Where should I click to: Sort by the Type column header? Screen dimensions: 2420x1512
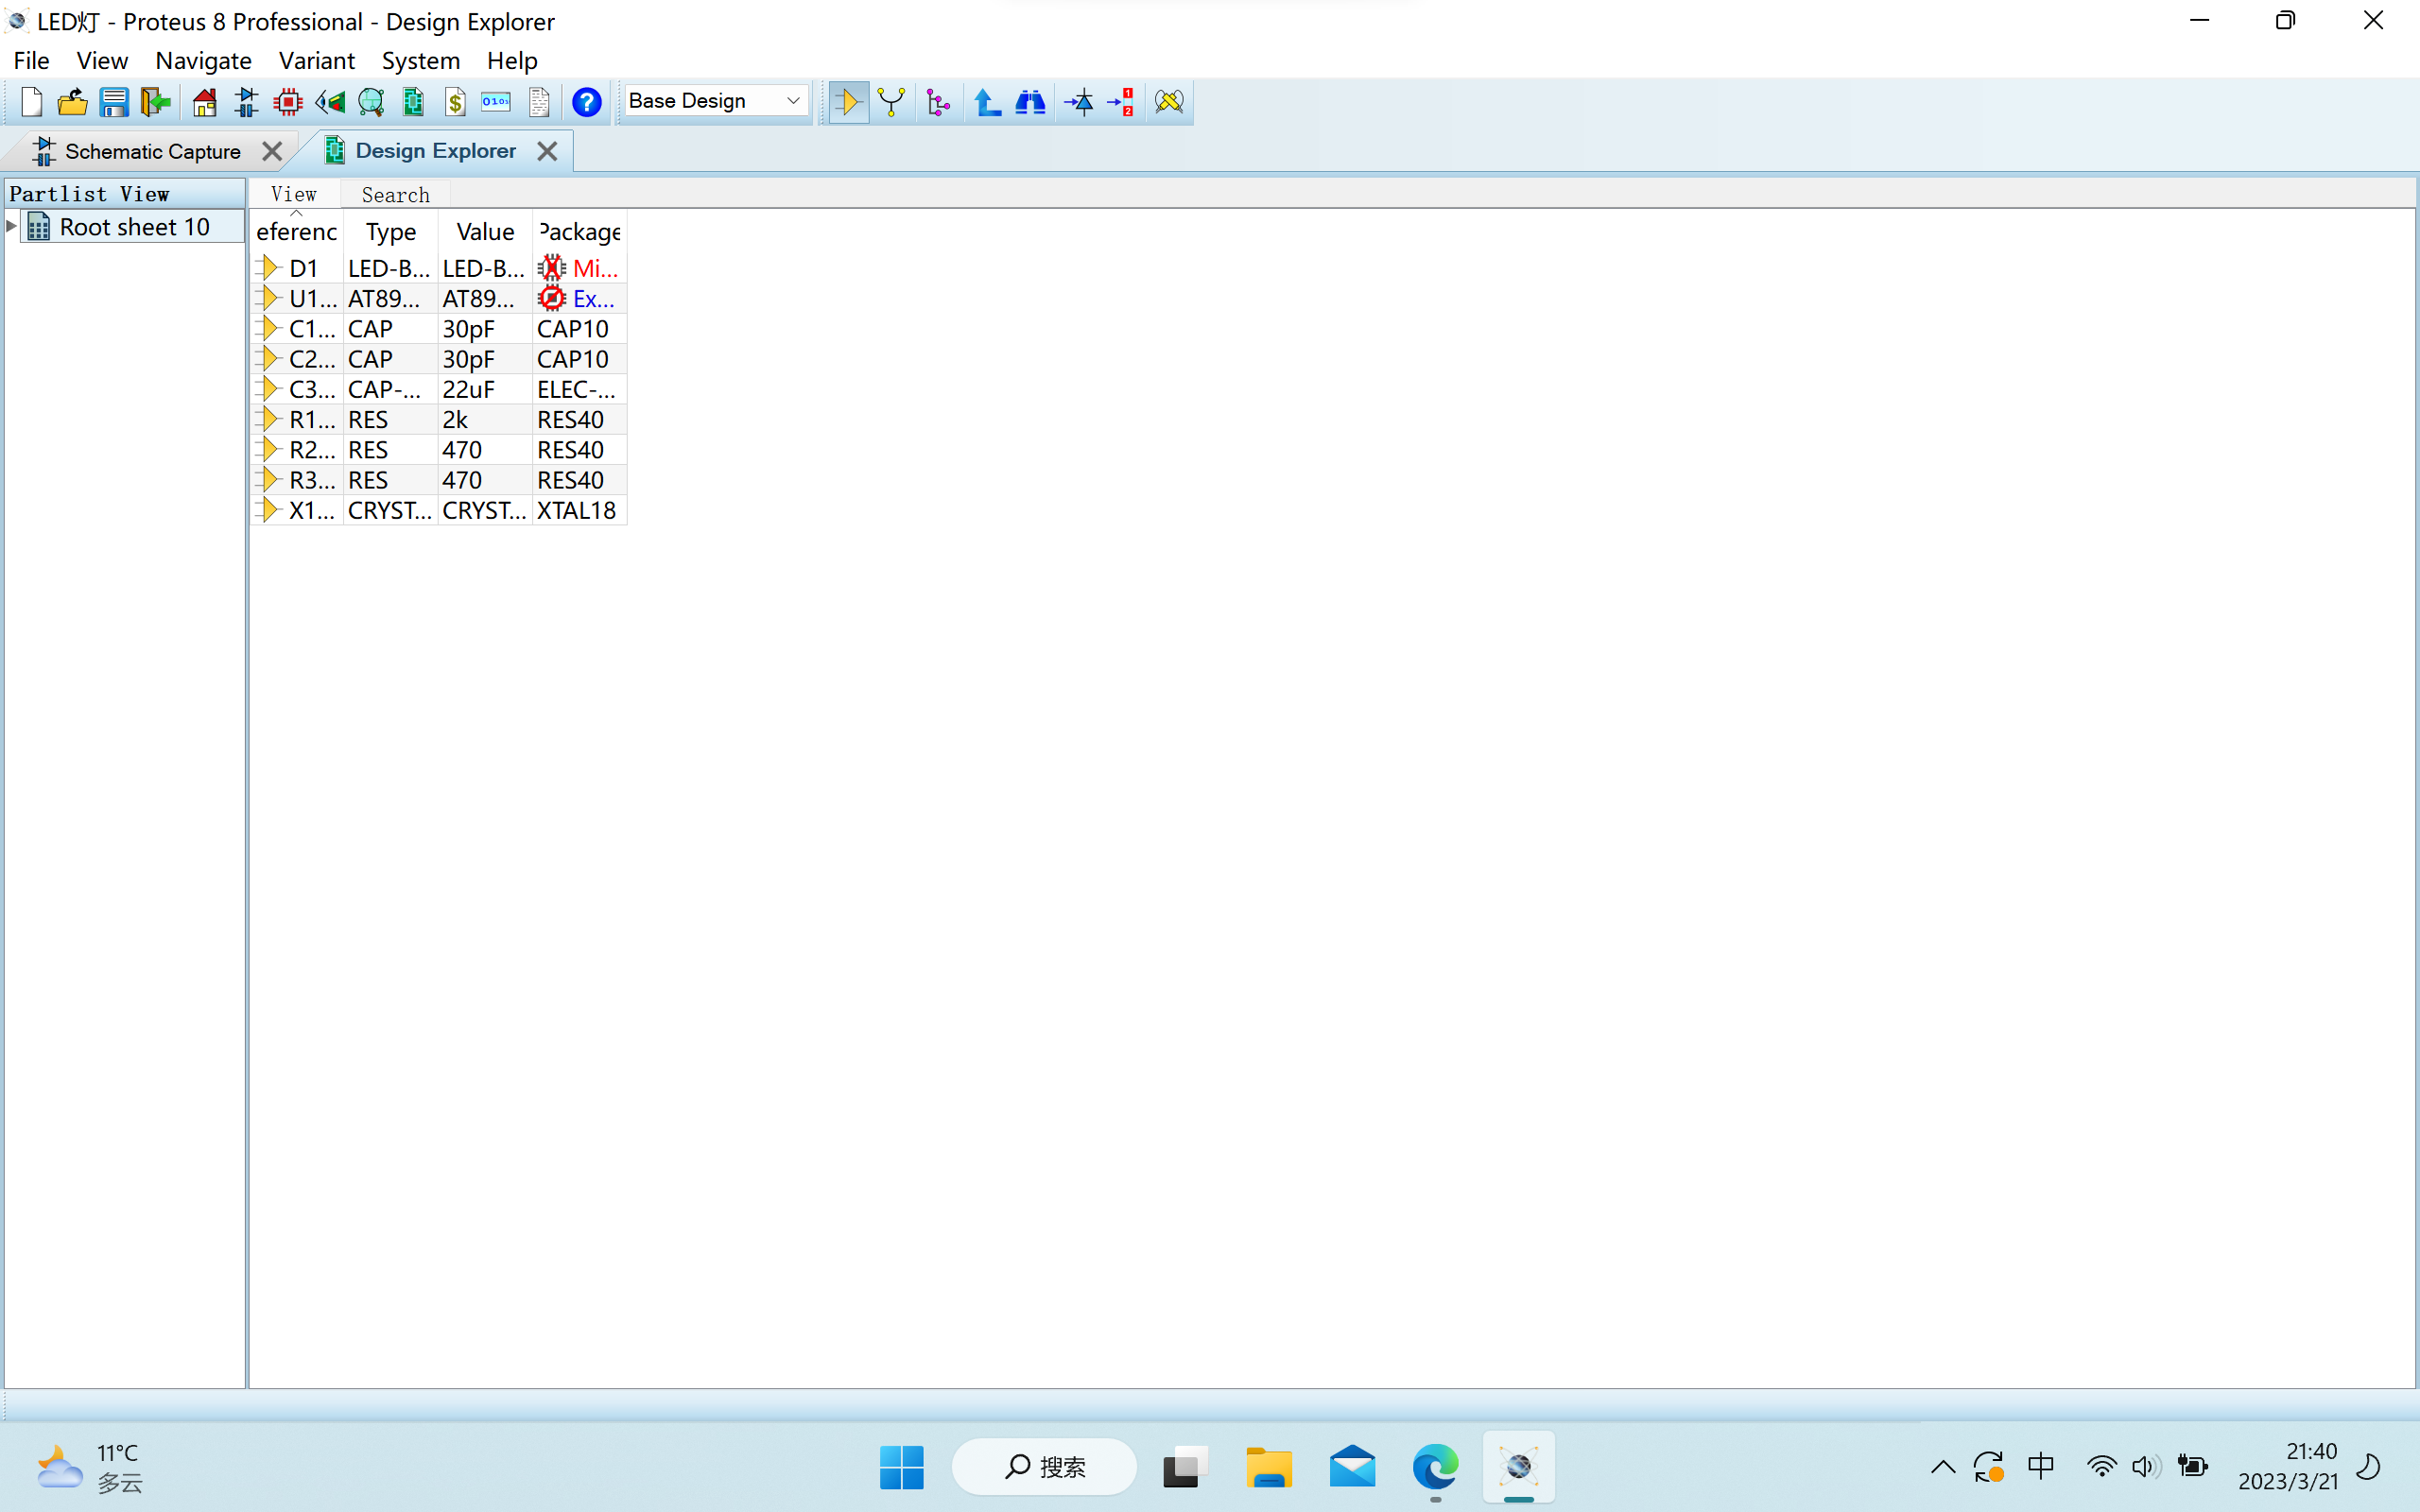tap(391, 232)
